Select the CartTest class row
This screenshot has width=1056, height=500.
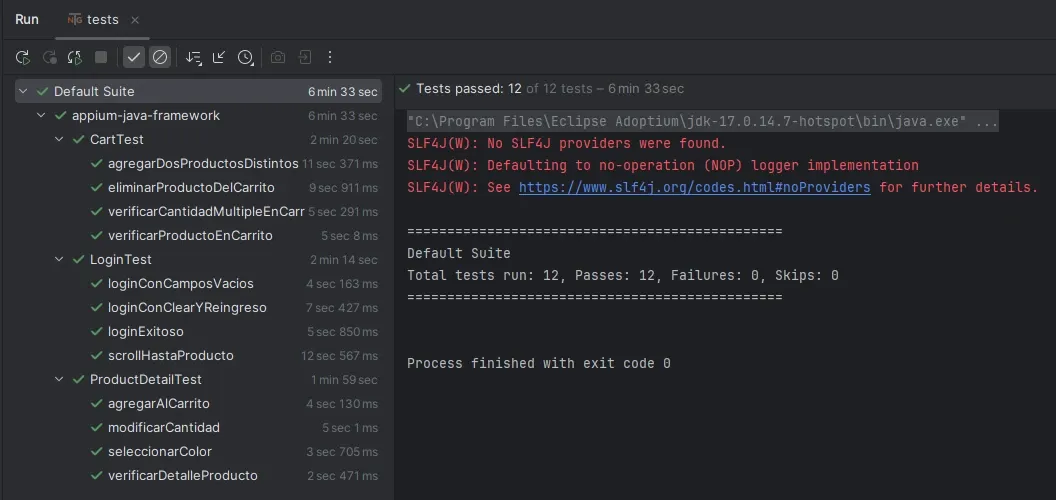coord(198,139)
